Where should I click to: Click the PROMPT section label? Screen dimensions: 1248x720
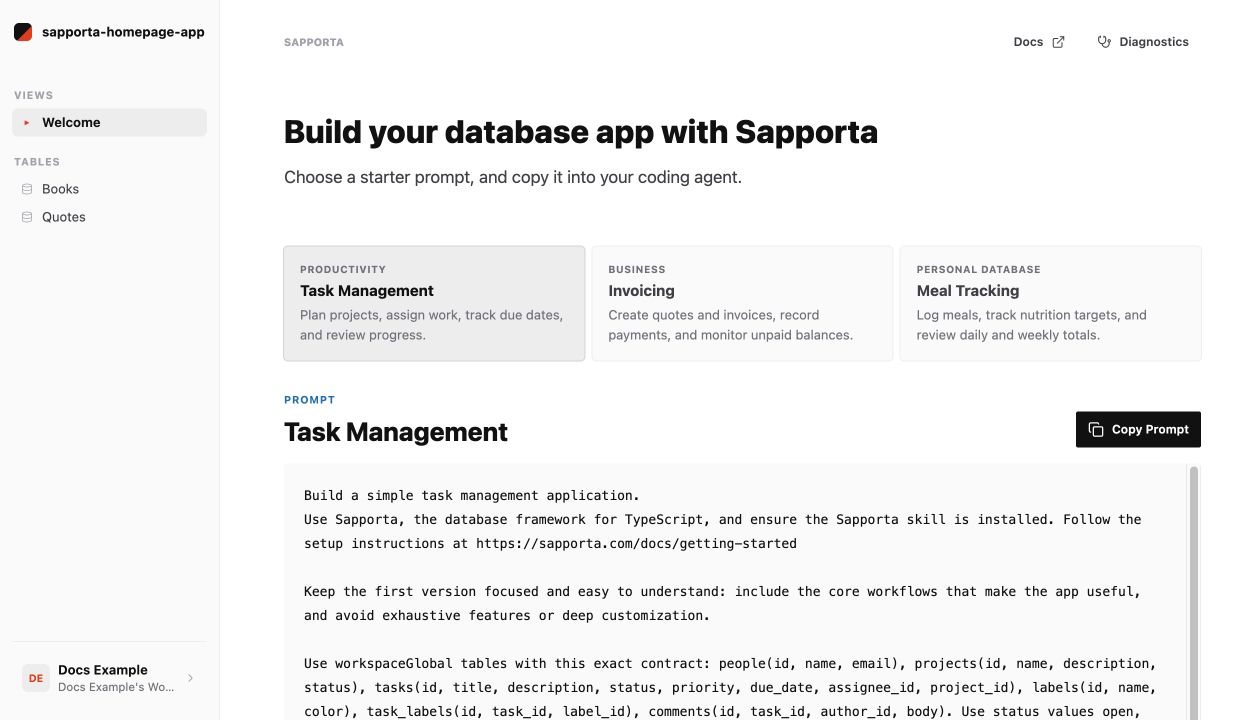310,400
